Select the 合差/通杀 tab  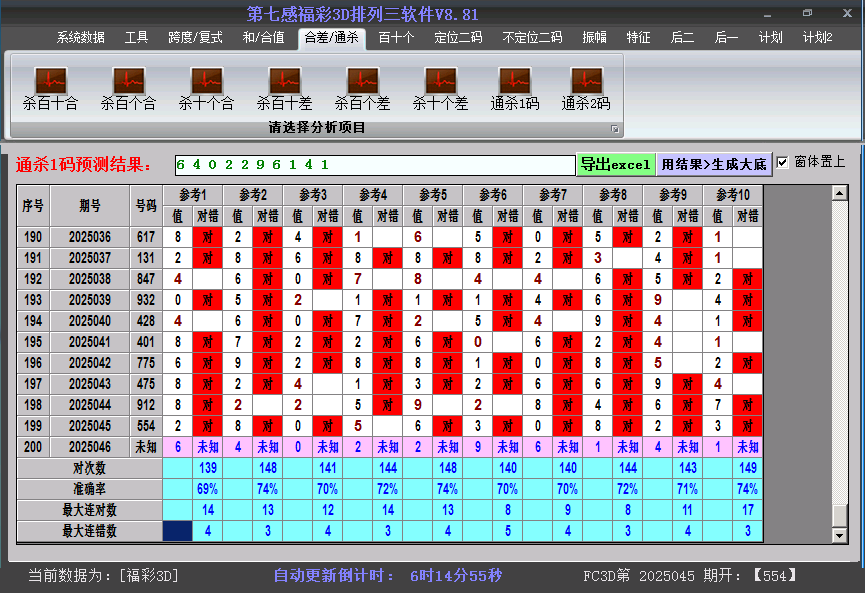(x=332, y=38)
